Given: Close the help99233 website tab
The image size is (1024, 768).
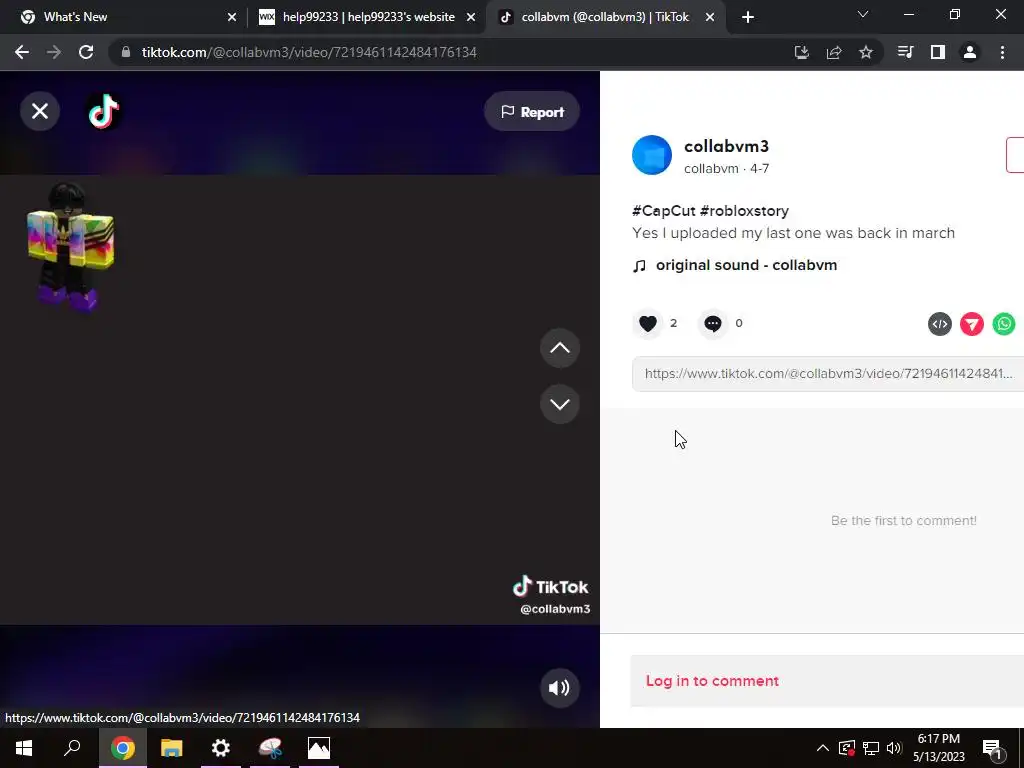Looking at the screenshot, I should pos(471,17).
